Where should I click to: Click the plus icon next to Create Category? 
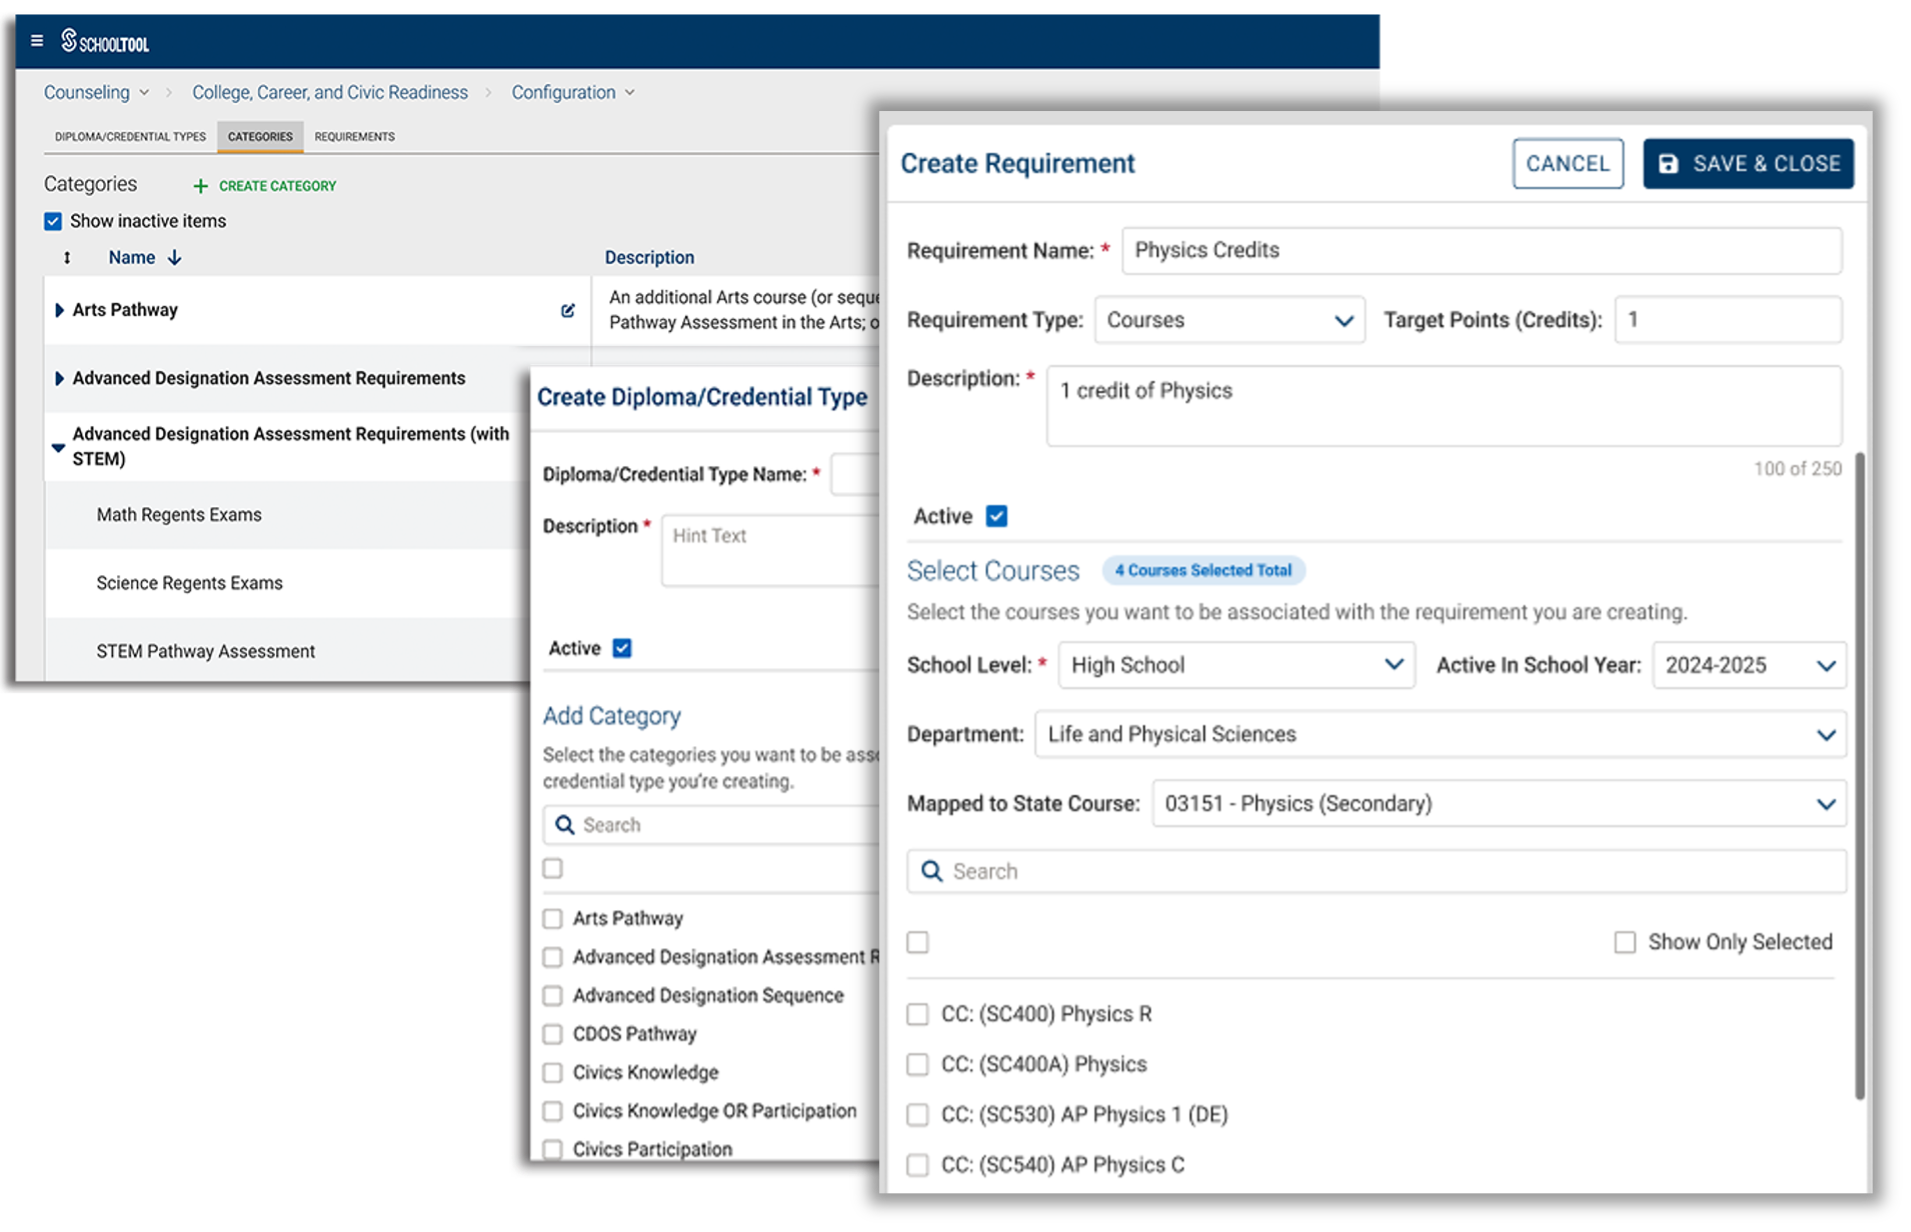click(200, 186)
